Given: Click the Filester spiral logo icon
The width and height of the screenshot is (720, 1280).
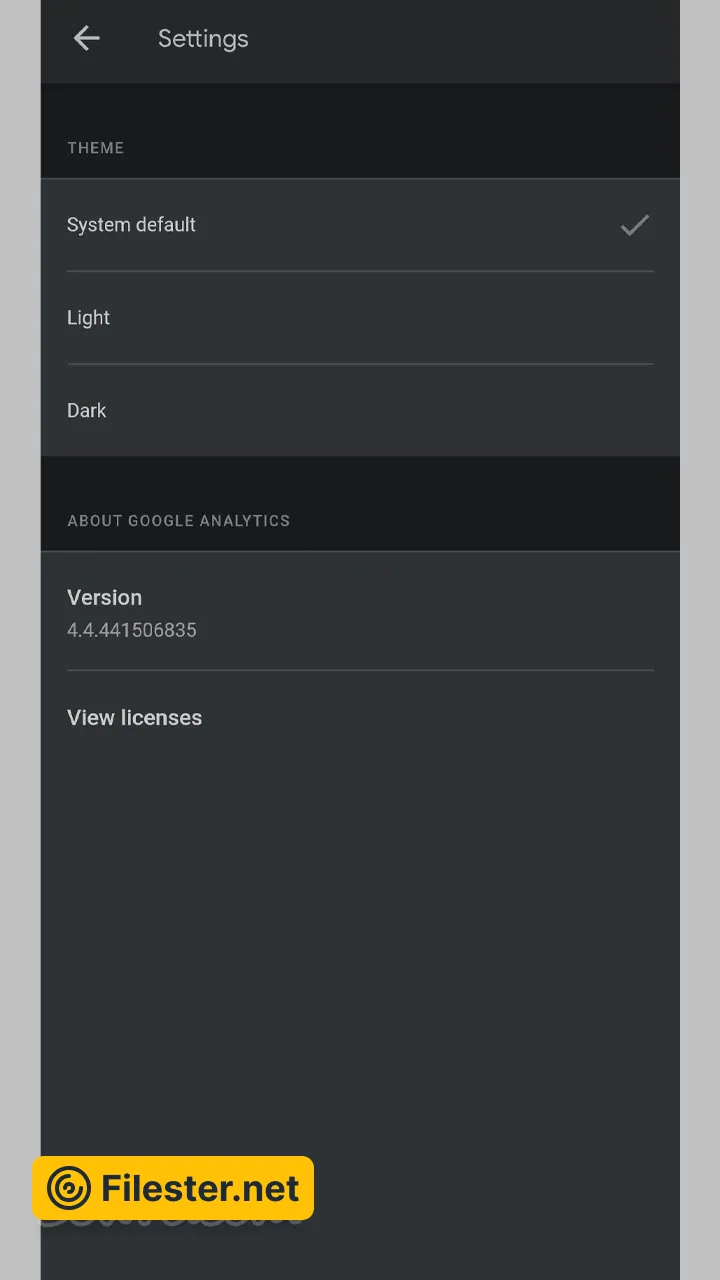Looking at the screenshot, I should point(69,1188).
